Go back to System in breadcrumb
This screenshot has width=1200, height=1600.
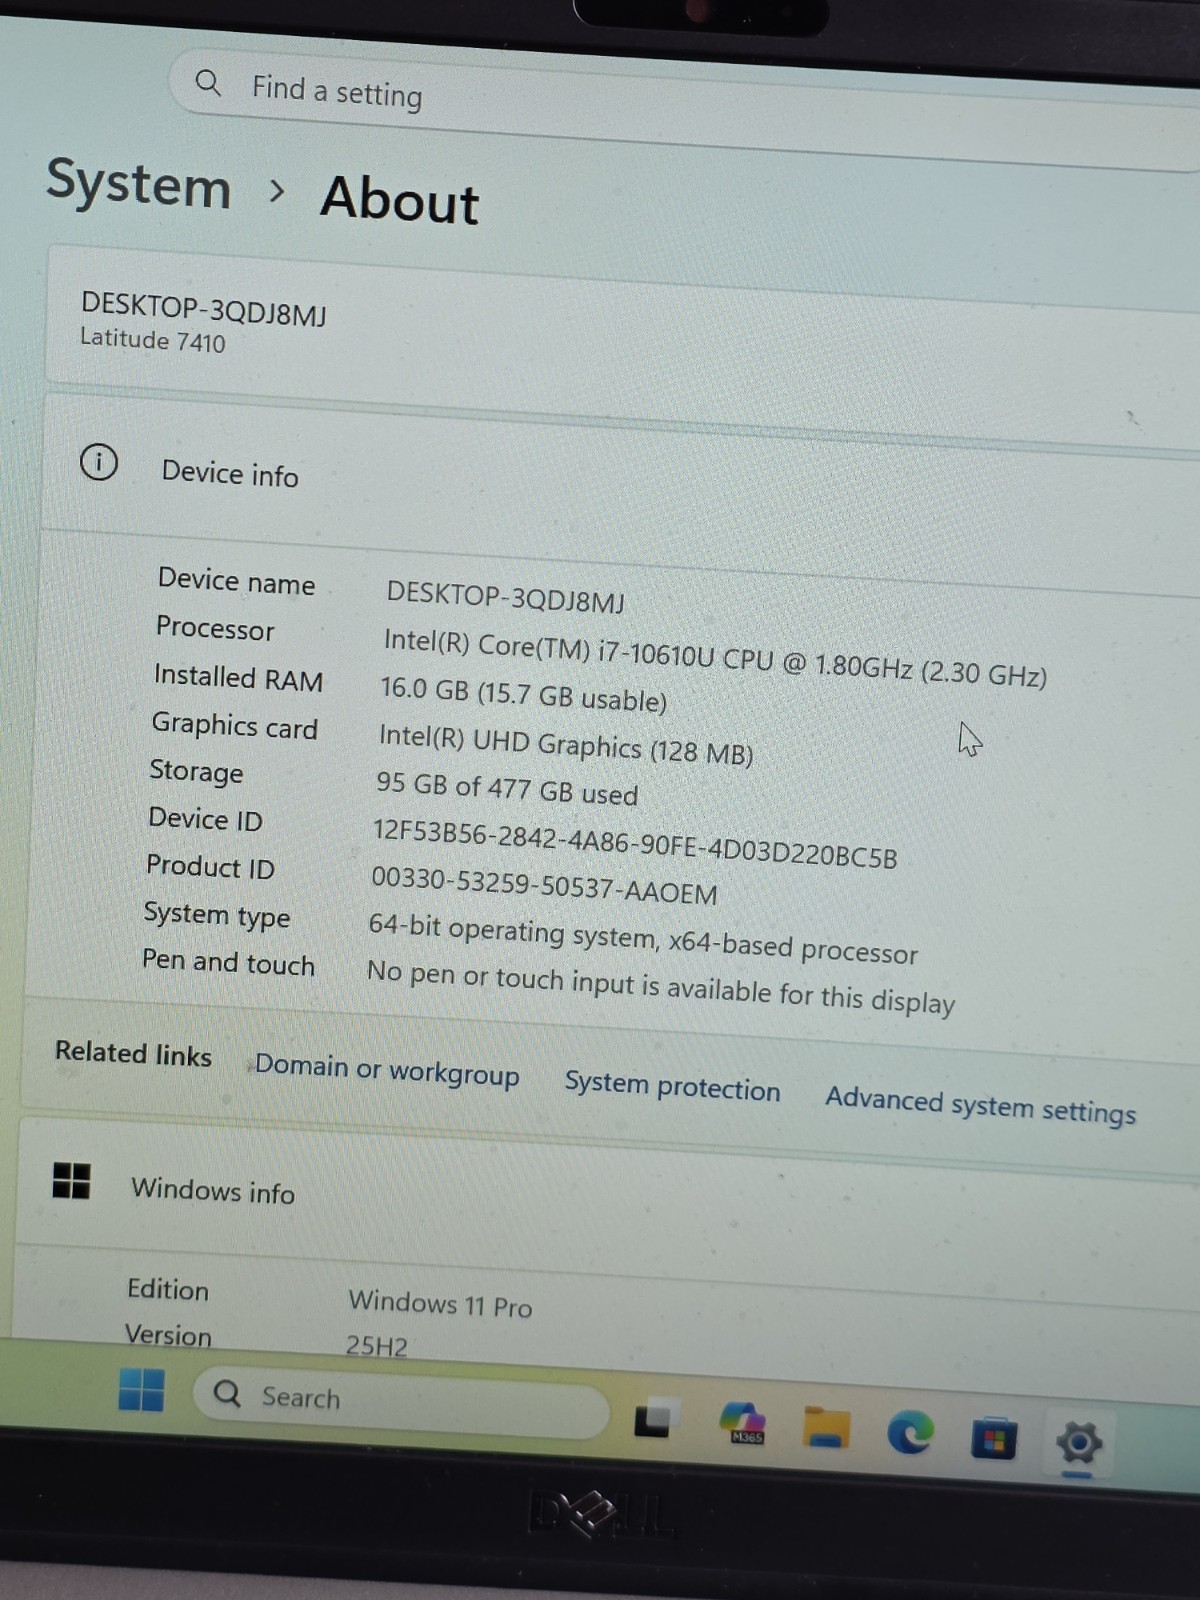pos(138,184)
